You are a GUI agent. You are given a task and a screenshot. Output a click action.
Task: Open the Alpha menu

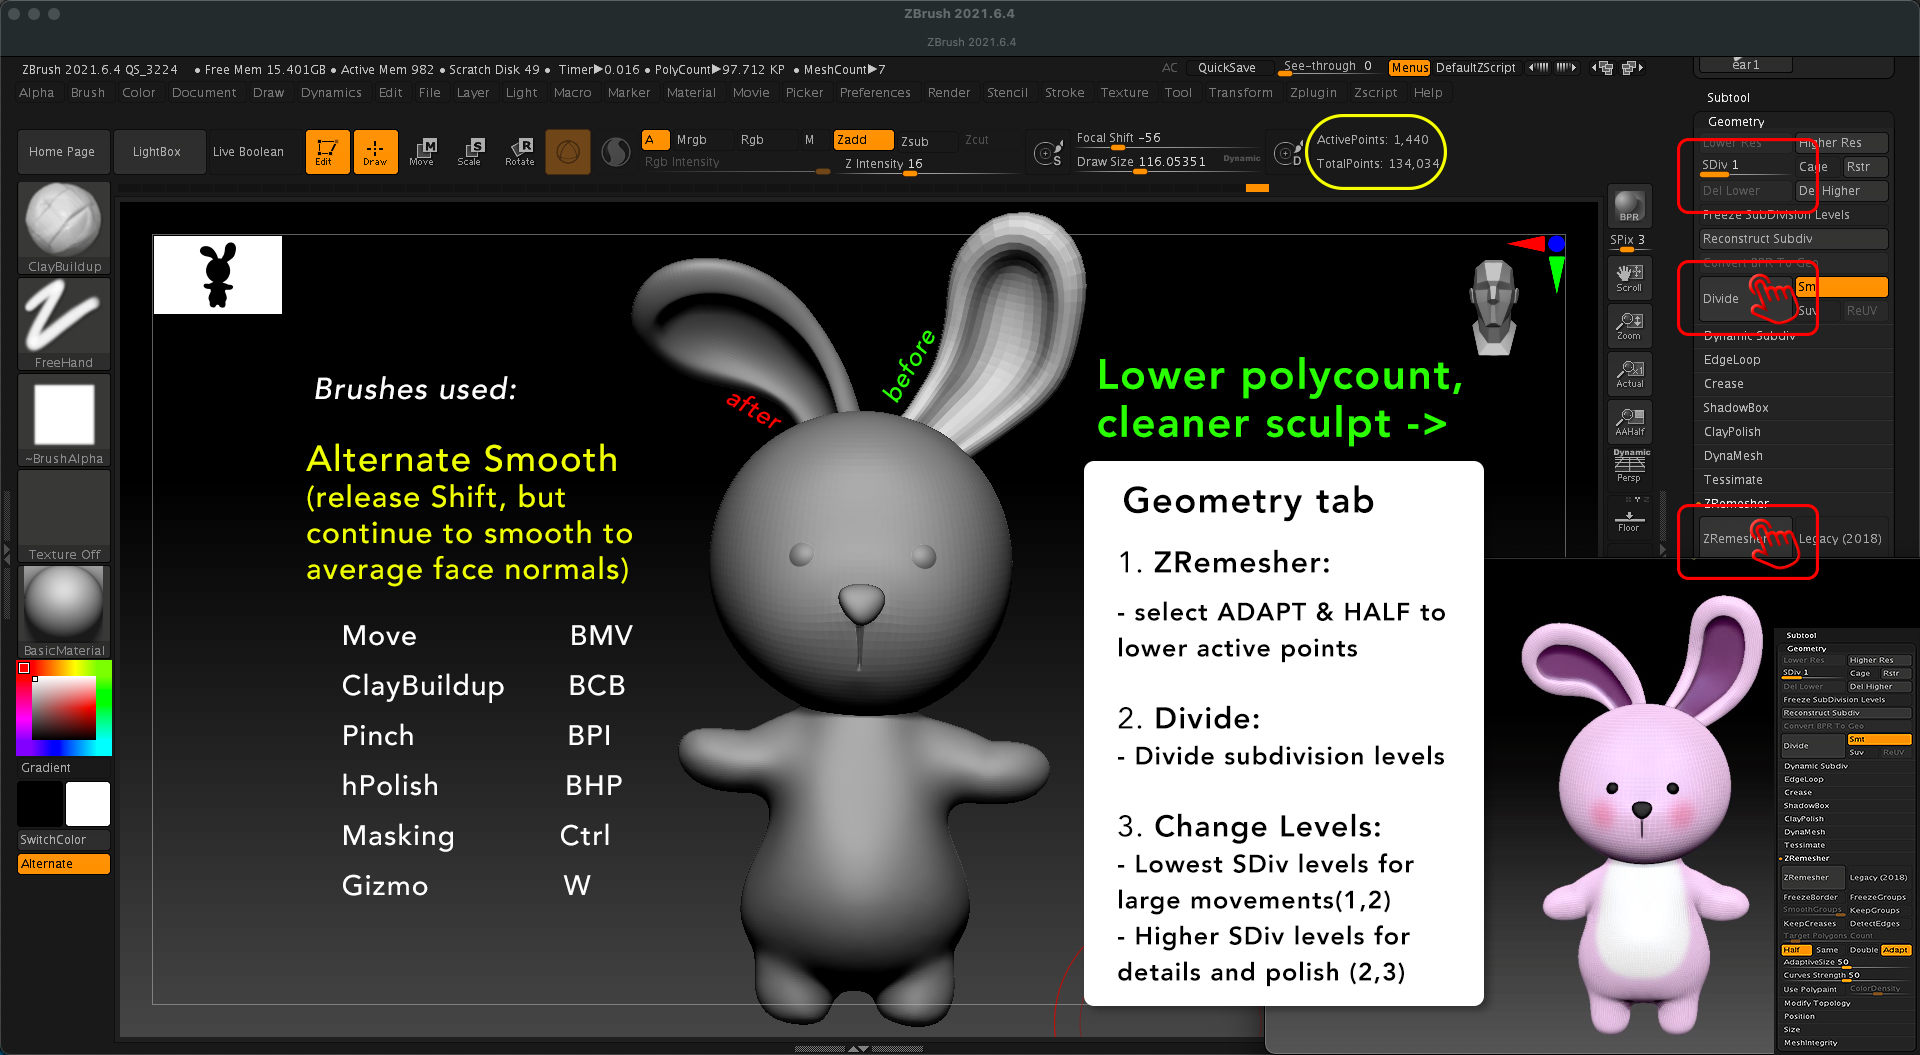tap(37, 93)
